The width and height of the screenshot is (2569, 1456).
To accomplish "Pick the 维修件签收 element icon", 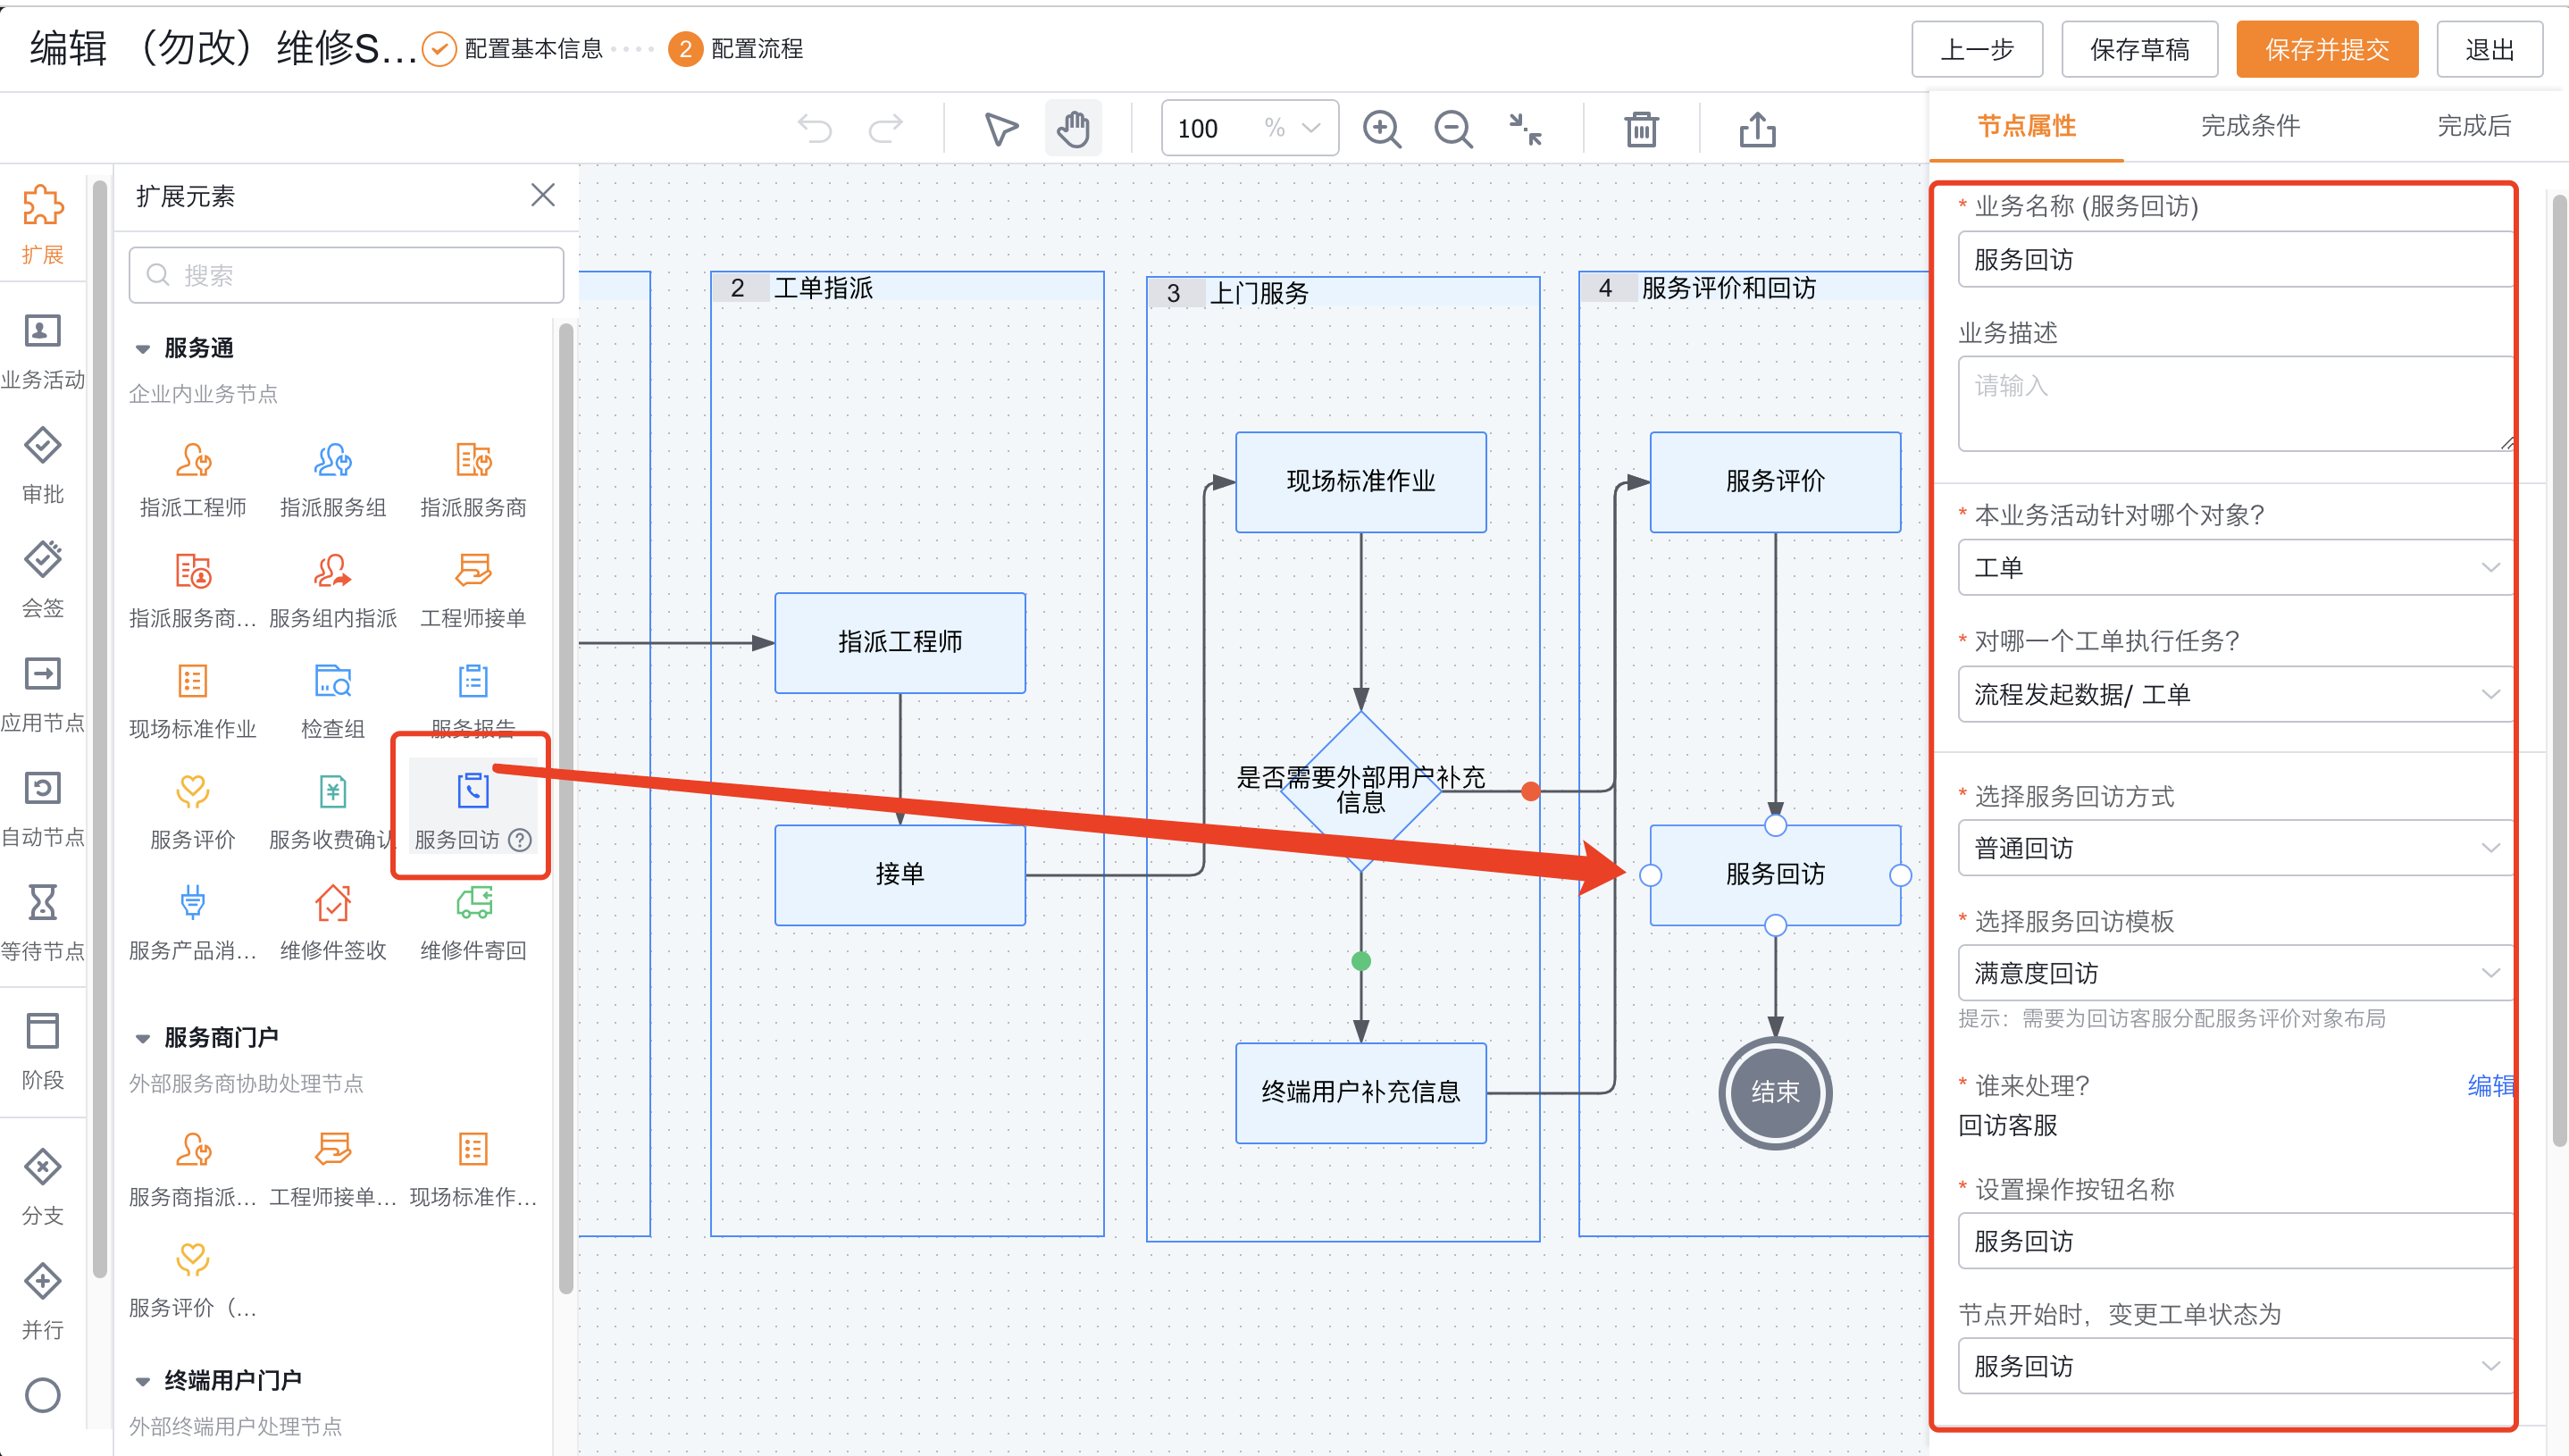I will click(x=333, y=904).
